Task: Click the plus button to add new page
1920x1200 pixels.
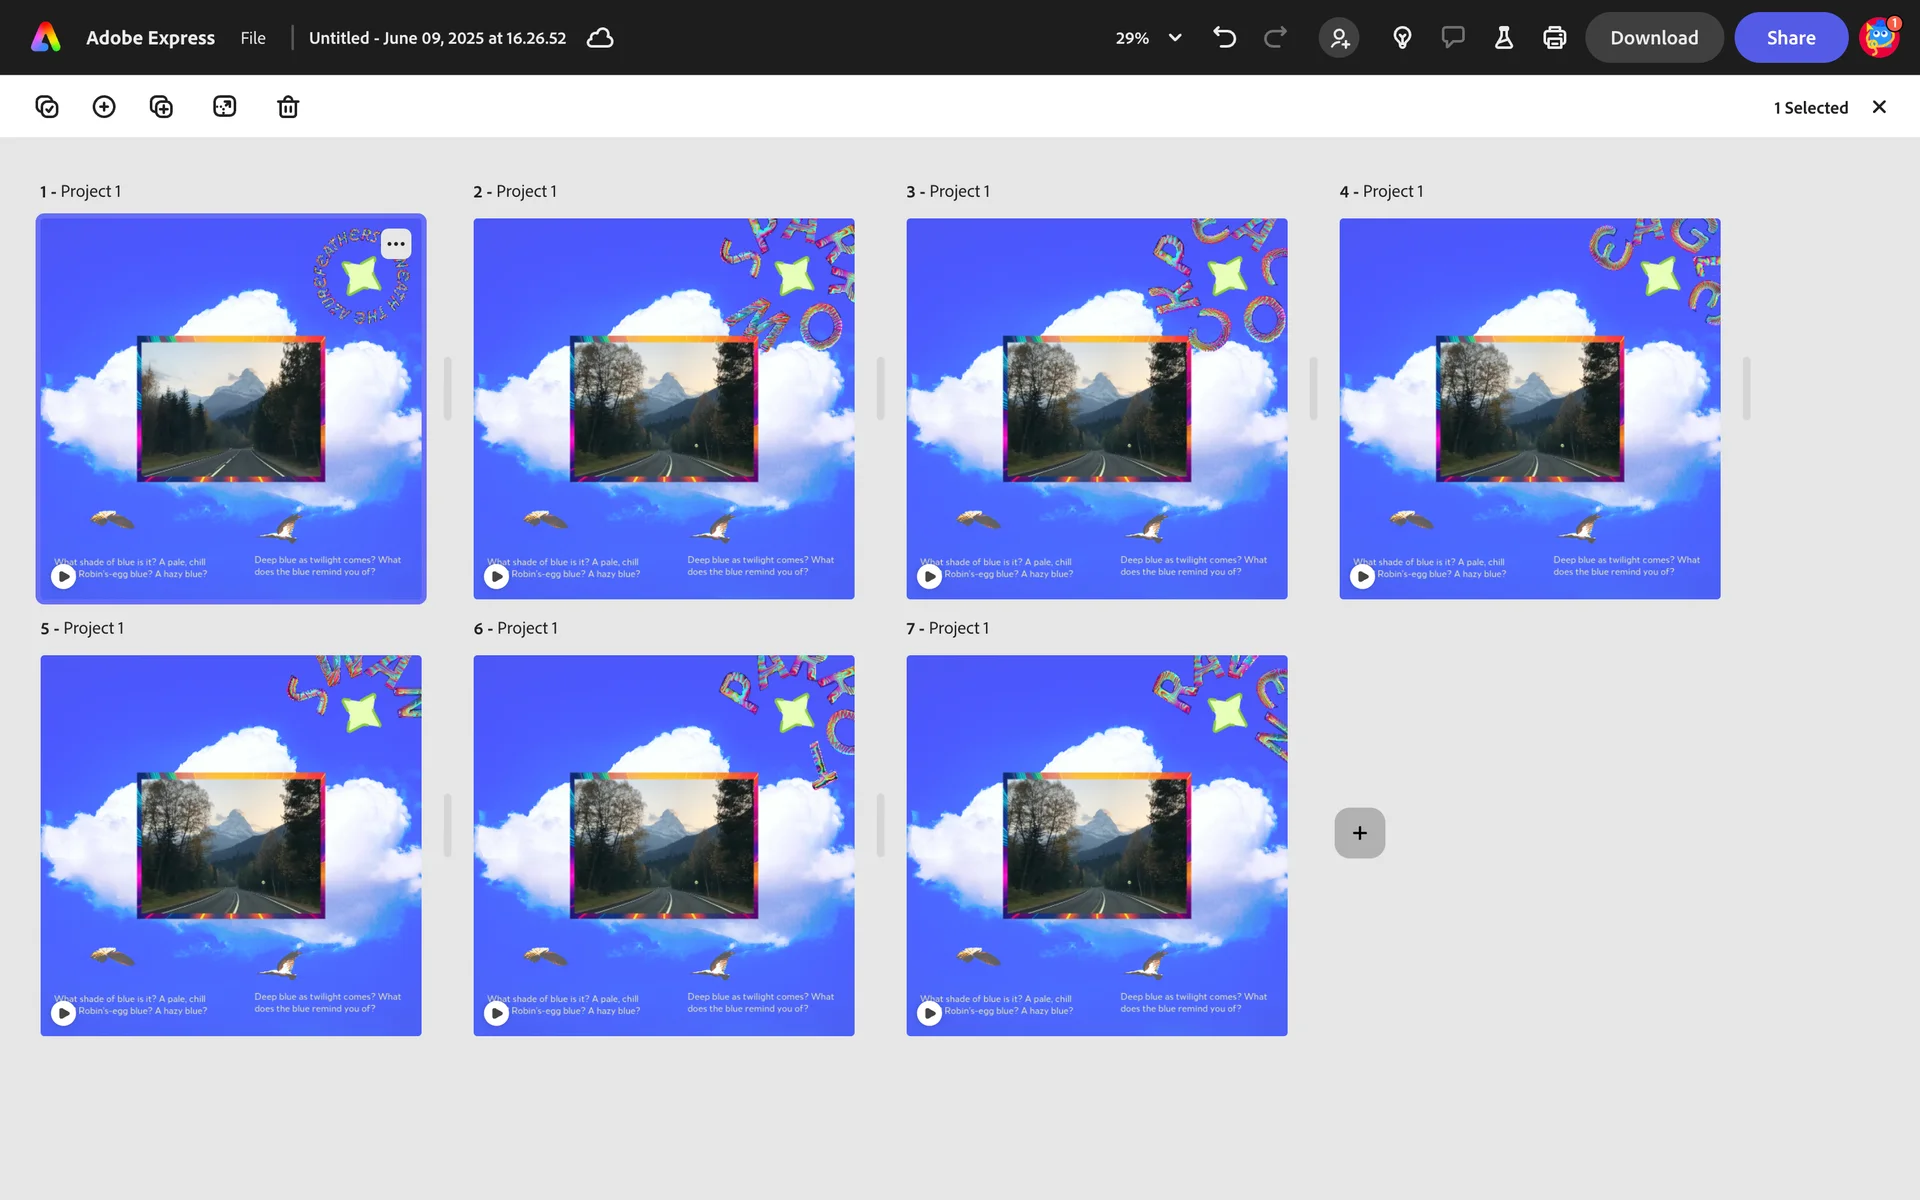Action: point(1359,833)
